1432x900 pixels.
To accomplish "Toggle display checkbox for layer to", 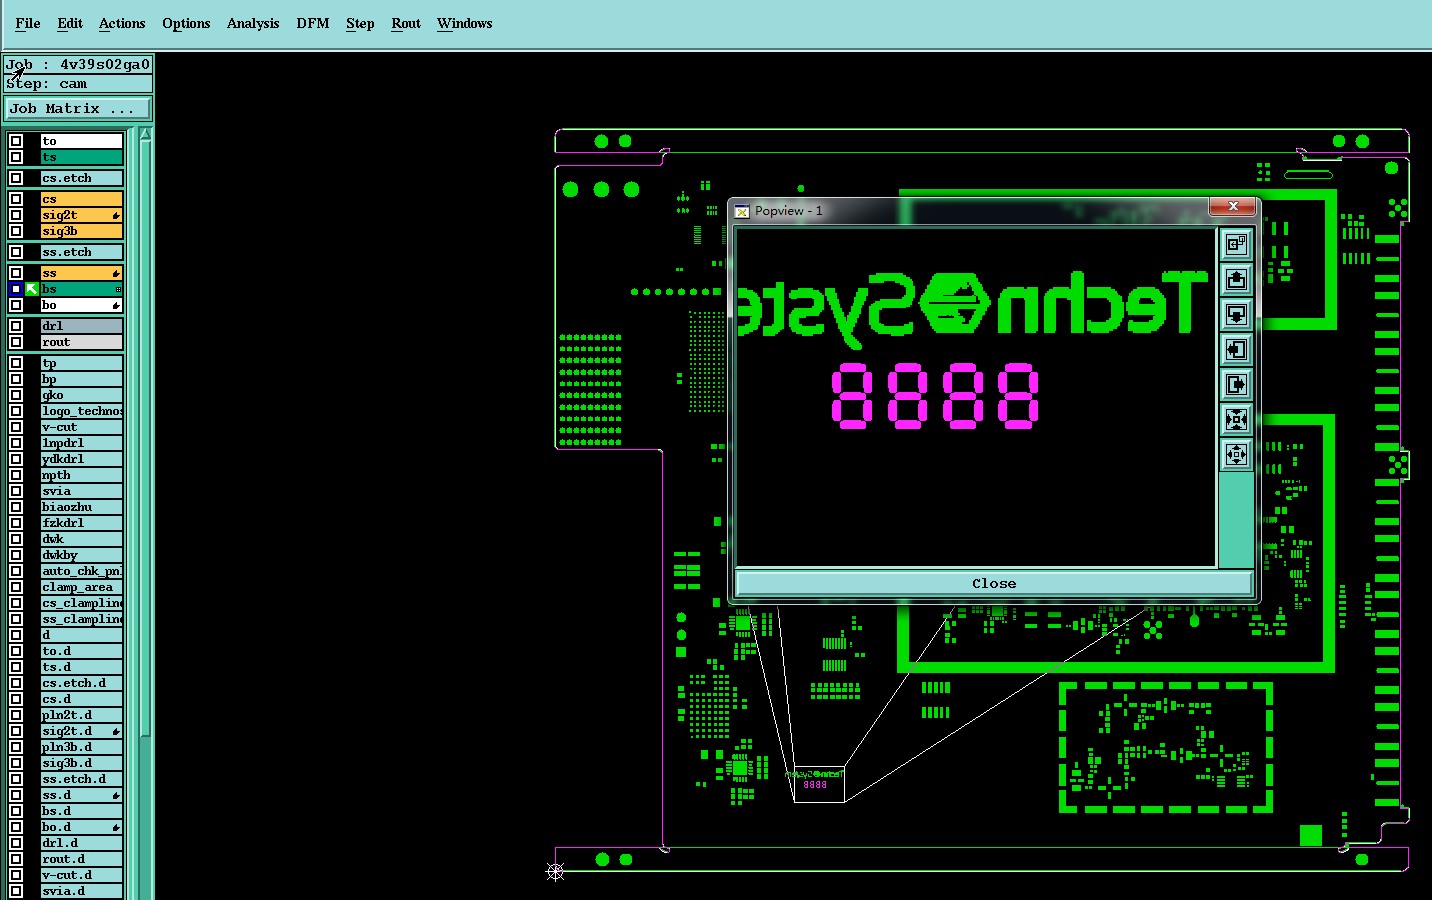I will [x=16, y=141].
